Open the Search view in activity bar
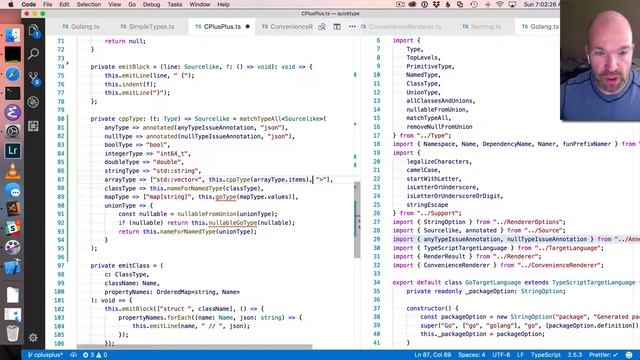The image size is (640, 360). click(x=33, y=53)
